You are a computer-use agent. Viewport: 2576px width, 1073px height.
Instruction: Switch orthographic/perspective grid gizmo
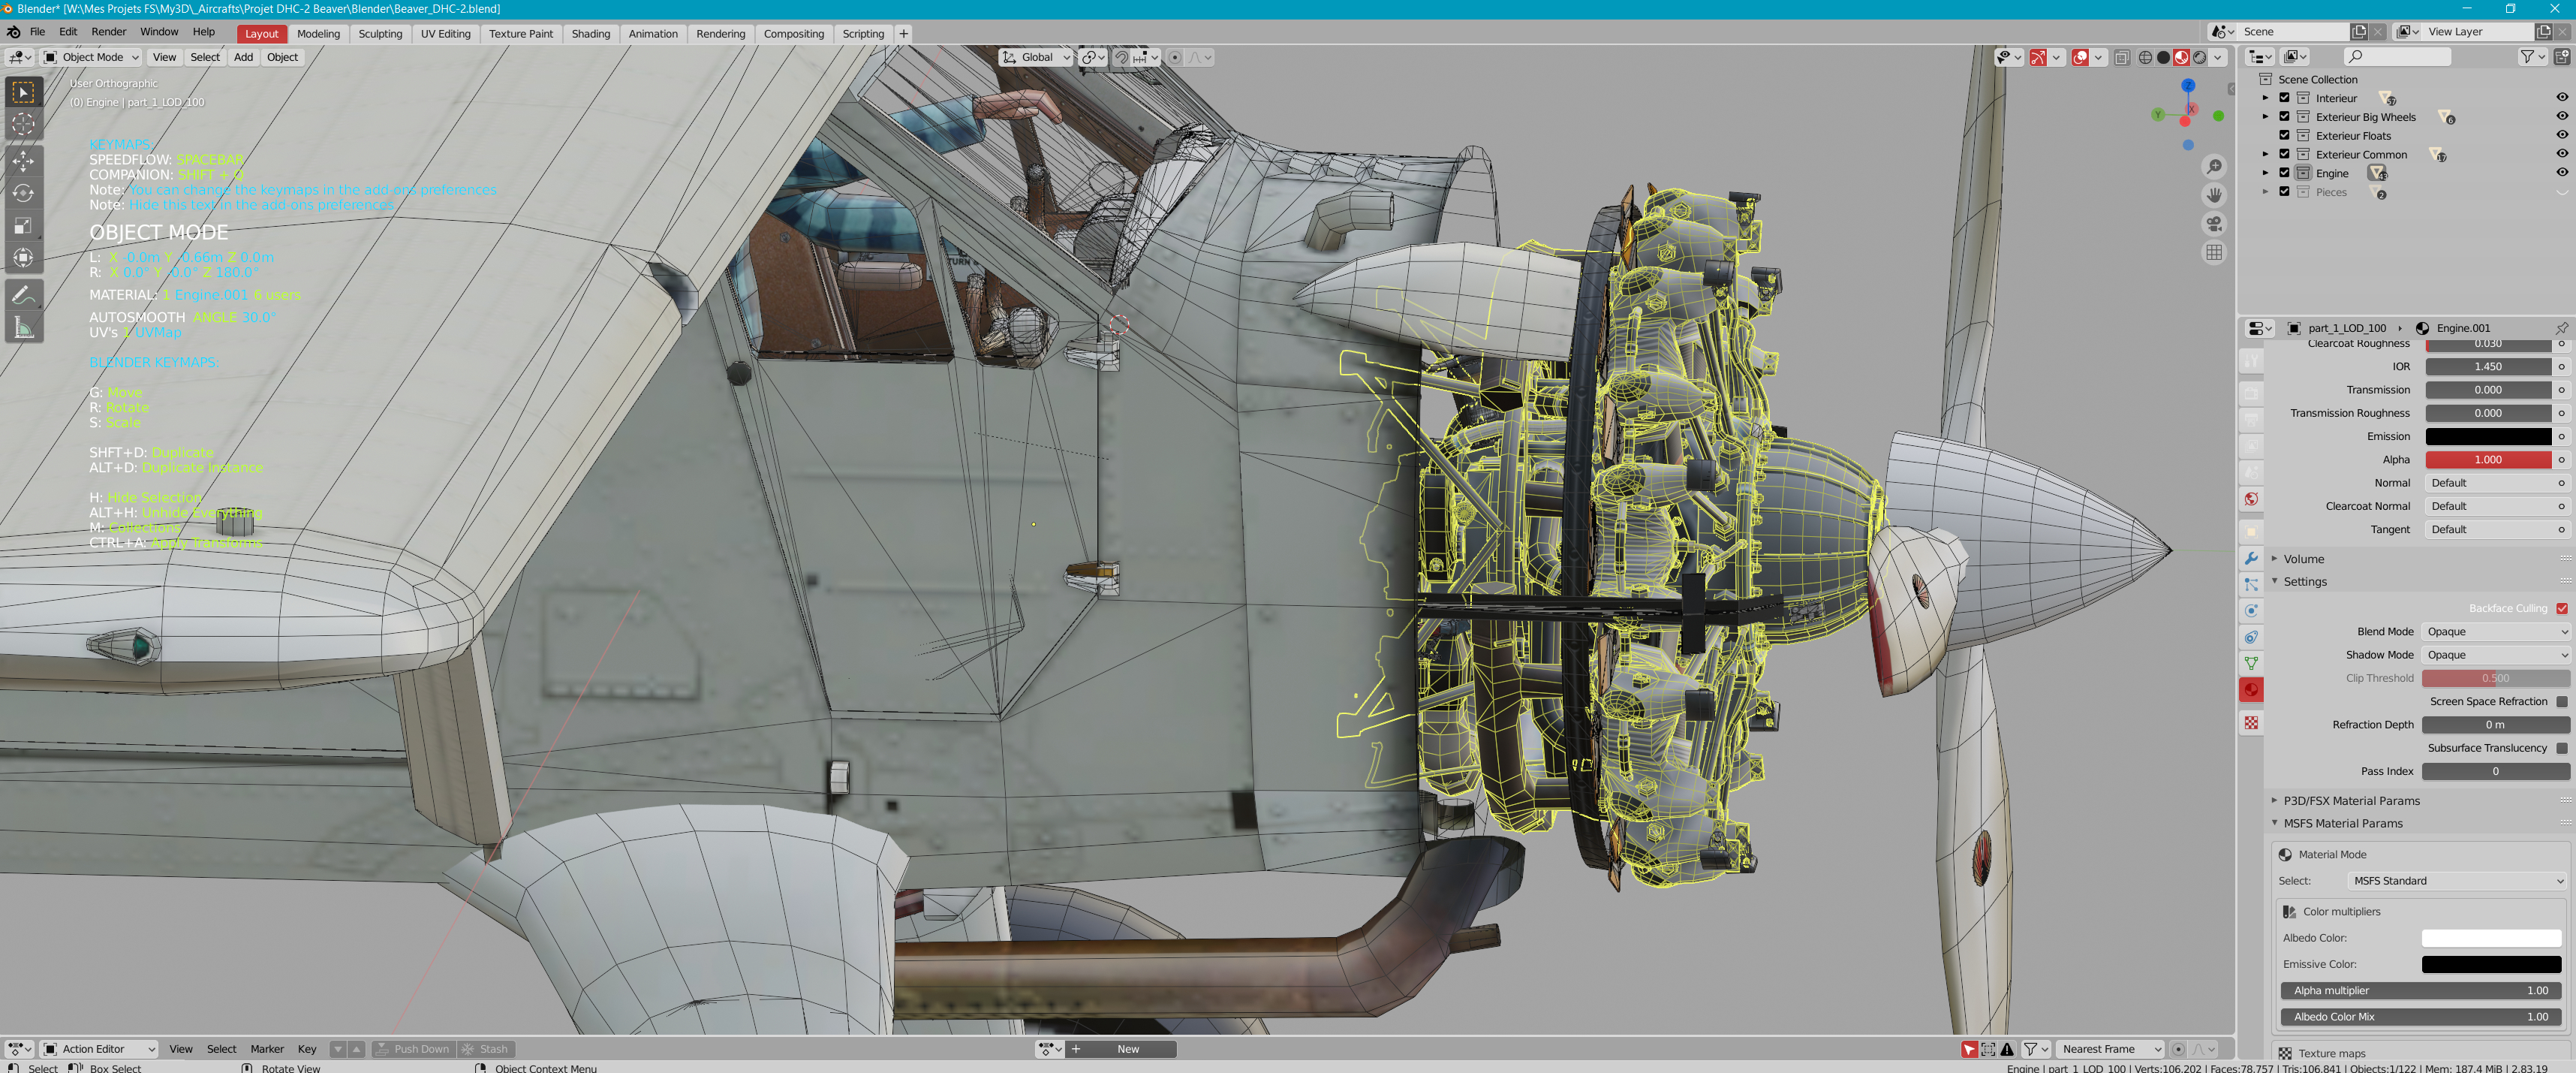point(2214,252)
